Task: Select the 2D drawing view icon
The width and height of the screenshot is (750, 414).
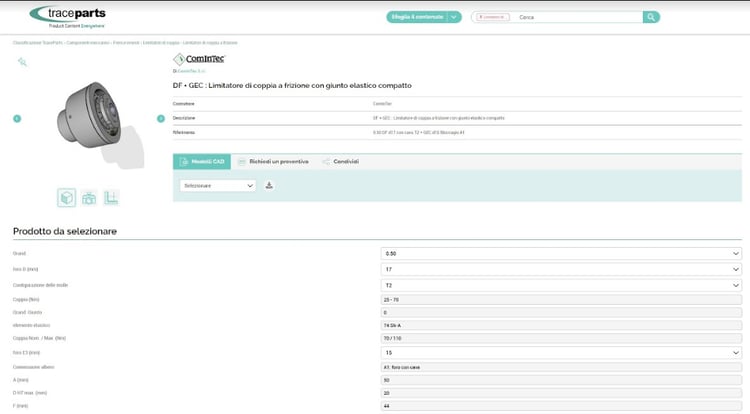Action: [112, 198]
